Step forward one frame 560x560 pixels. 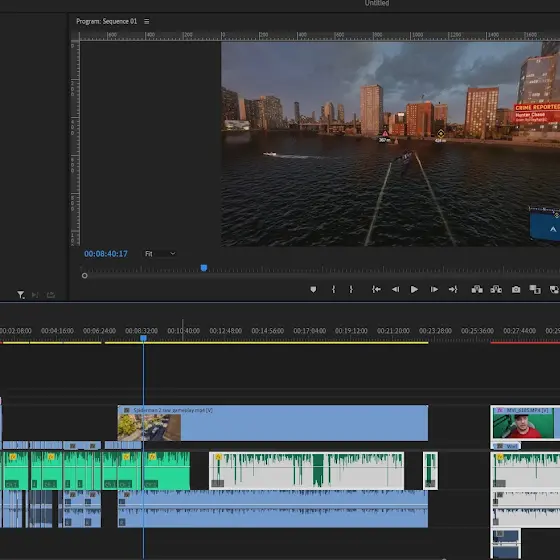point(434,289)
